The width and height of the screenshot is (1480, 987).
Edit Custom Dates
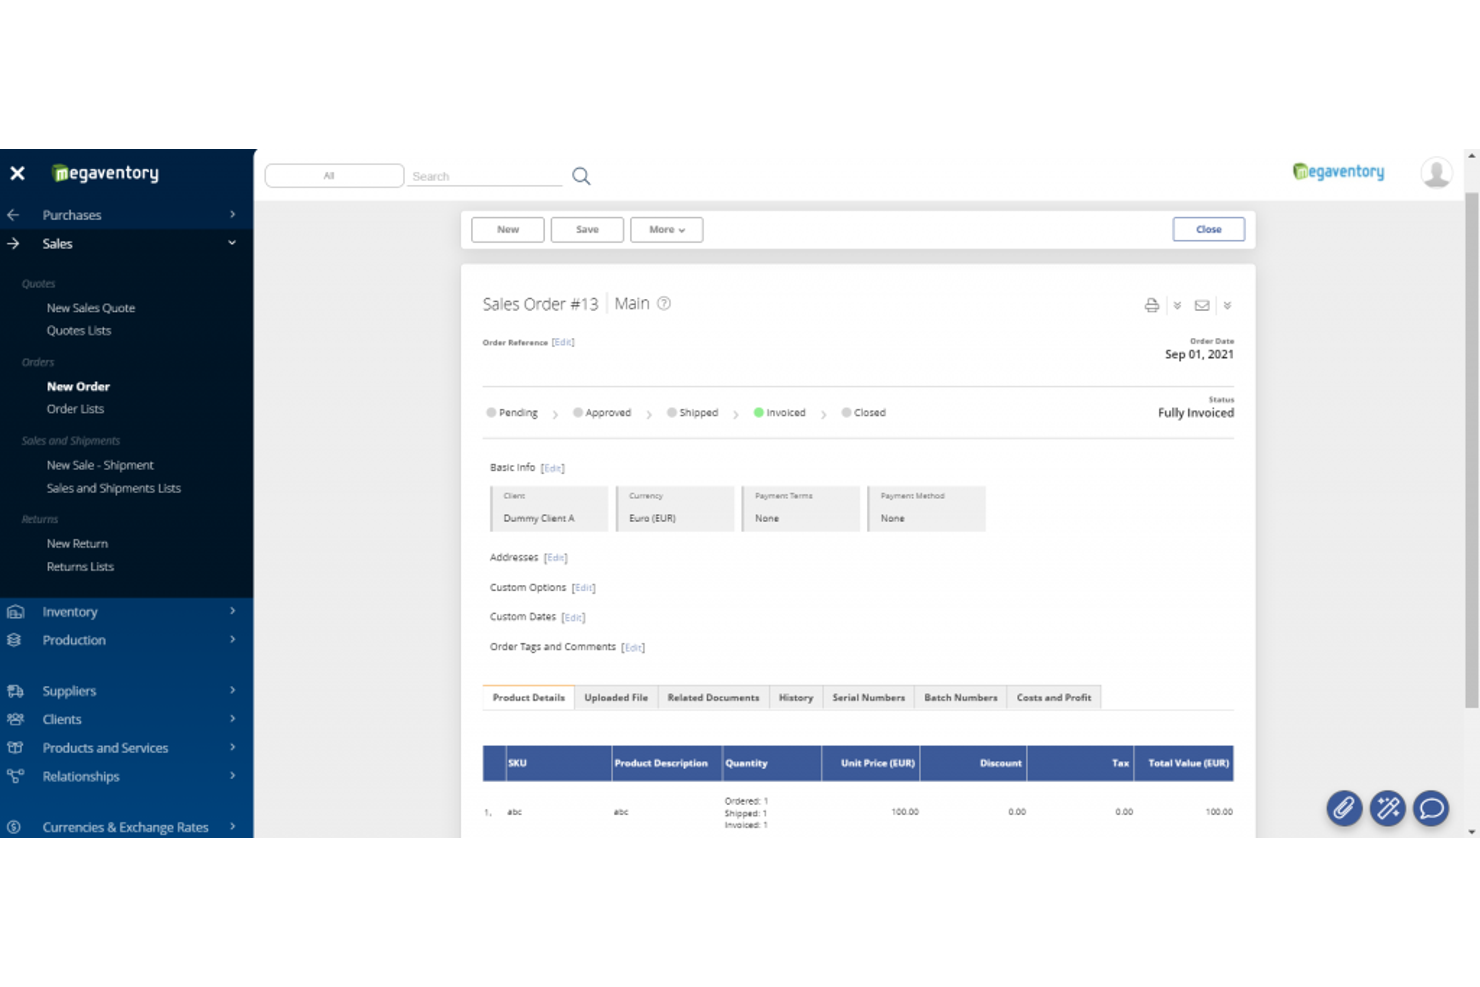tap(573, 617)
